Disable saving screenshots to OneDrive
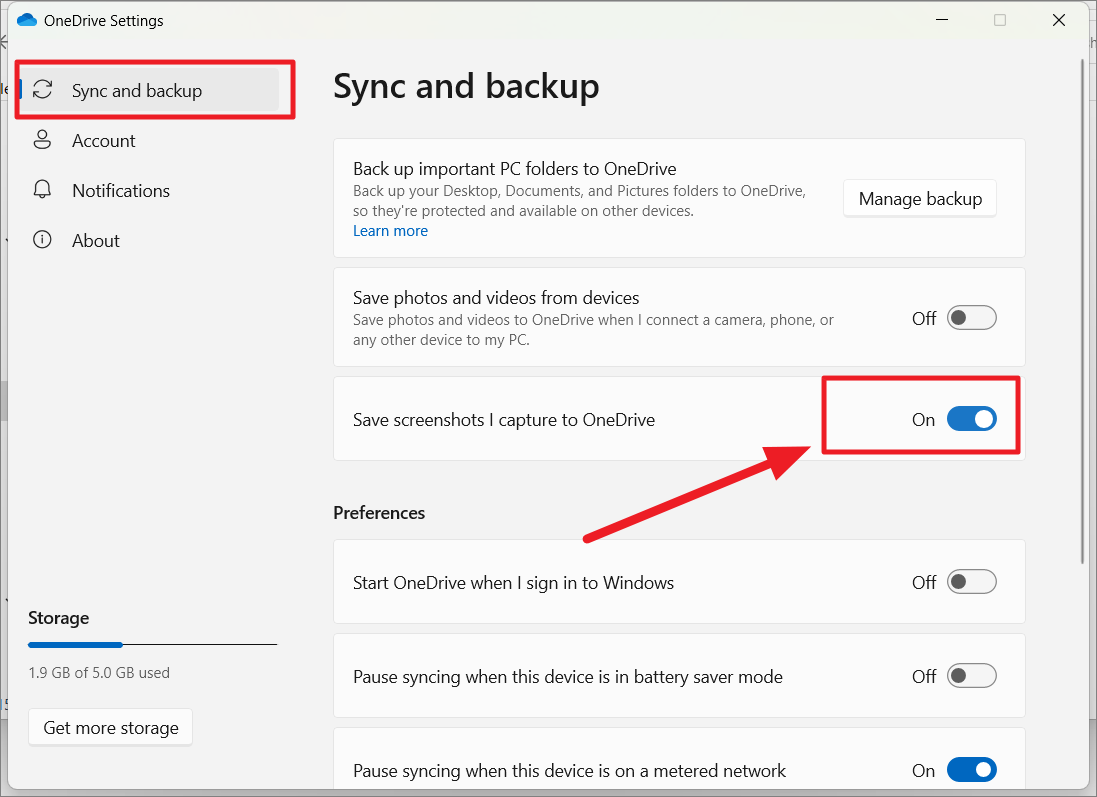 (971, 419)
